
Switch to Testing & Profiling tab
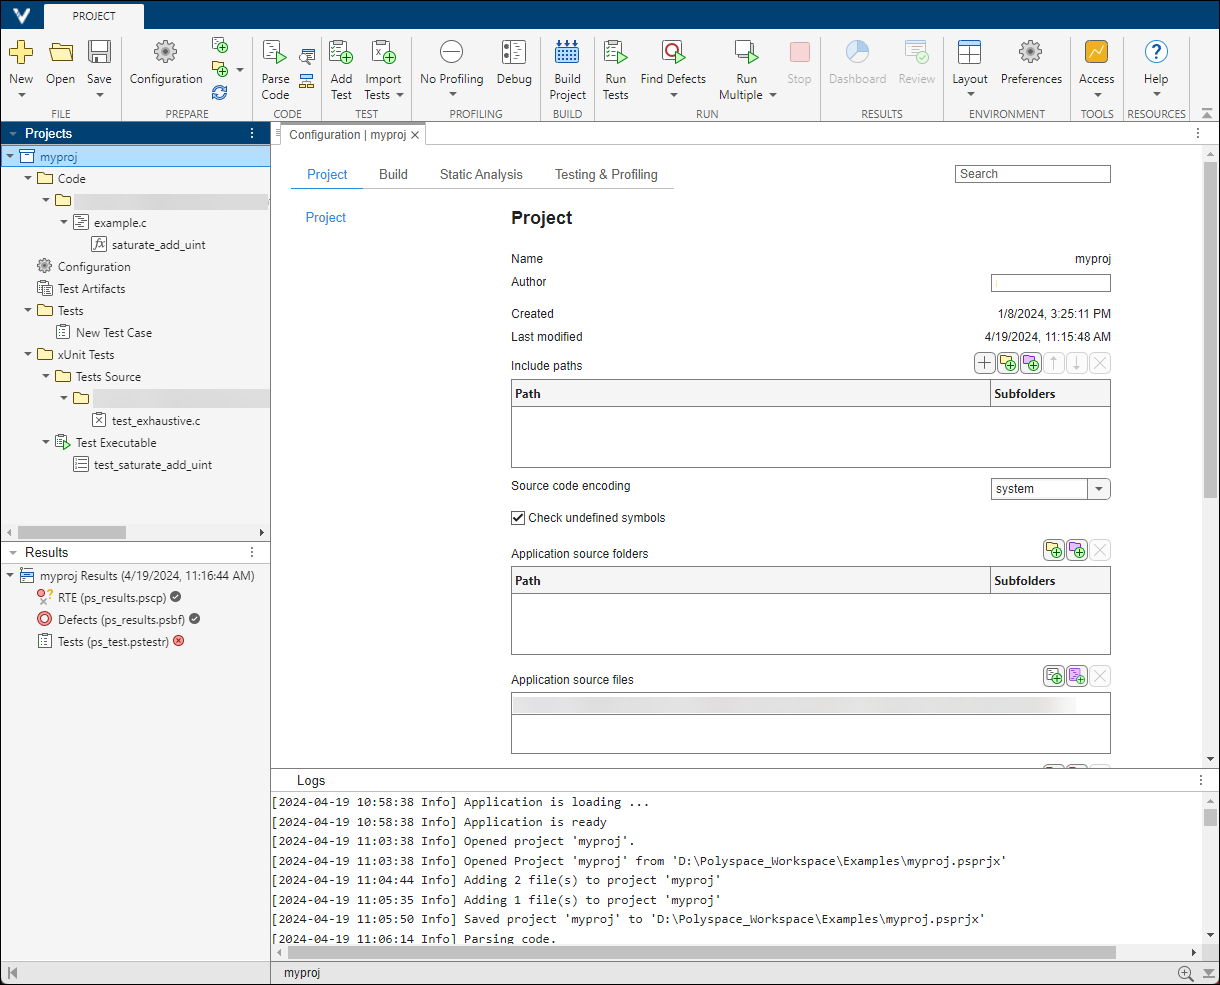tap(606, 174)
